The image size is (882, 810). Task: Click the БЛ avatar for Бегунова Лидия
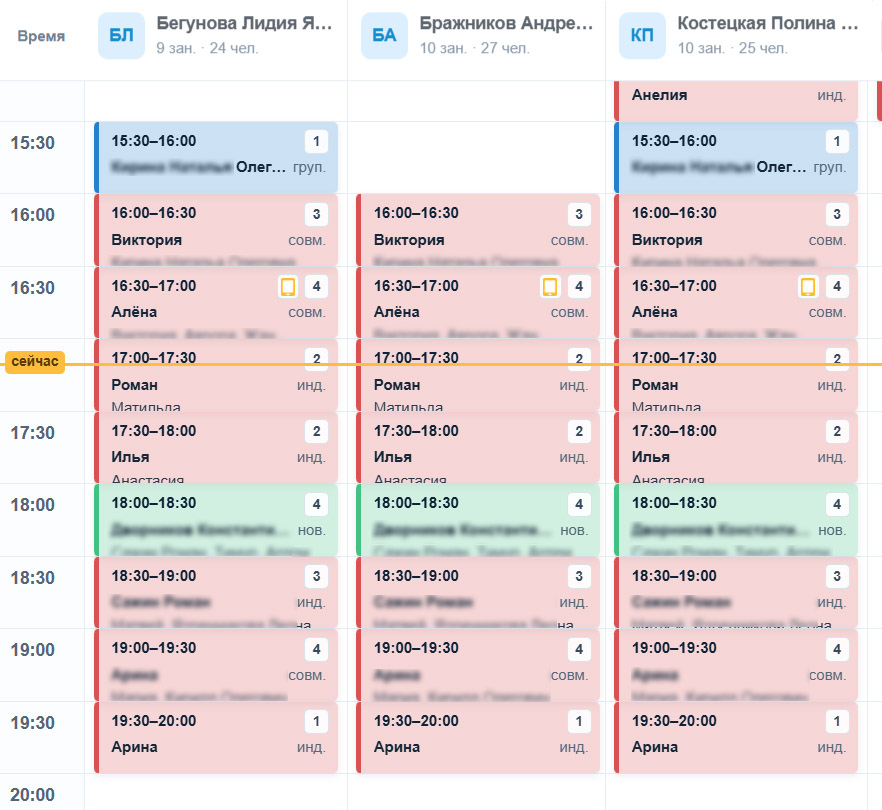click(x=121, y=35)
